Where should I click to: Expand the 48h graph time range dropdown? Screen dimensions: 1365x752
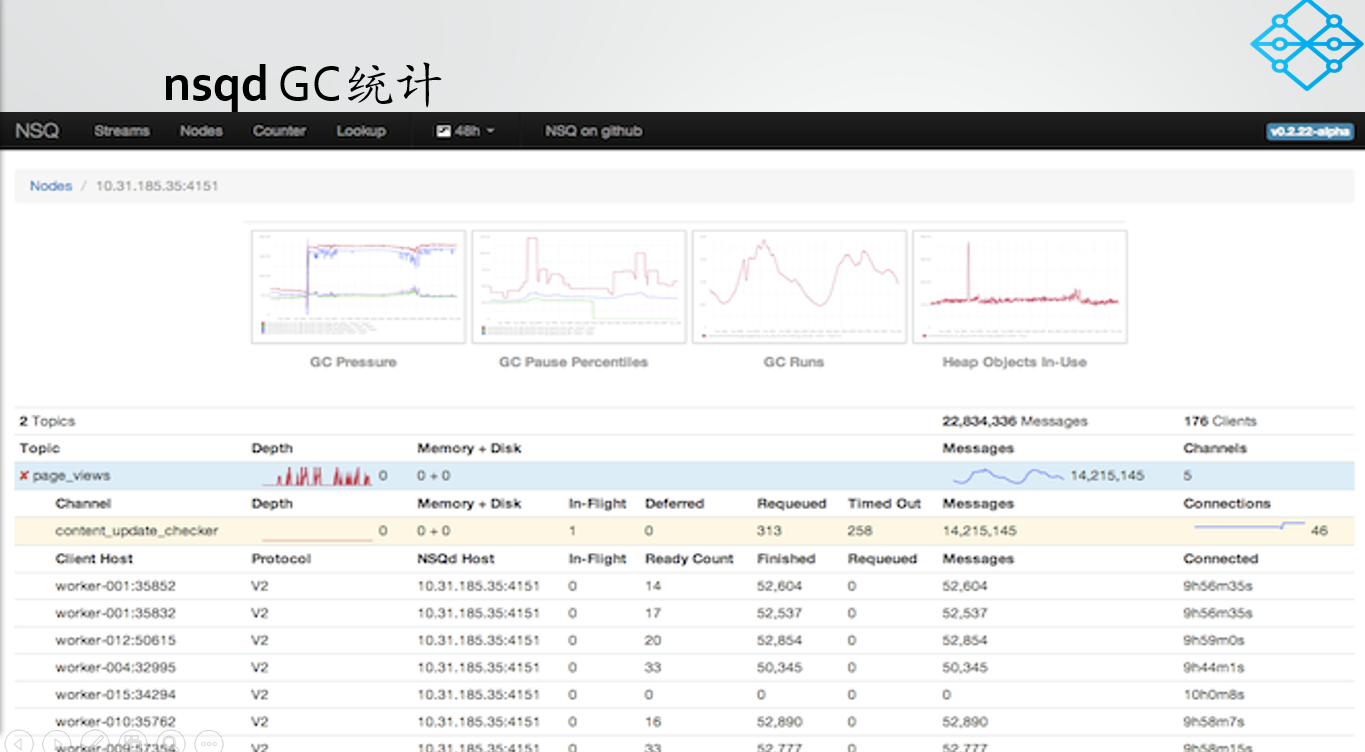coord(466,131)
